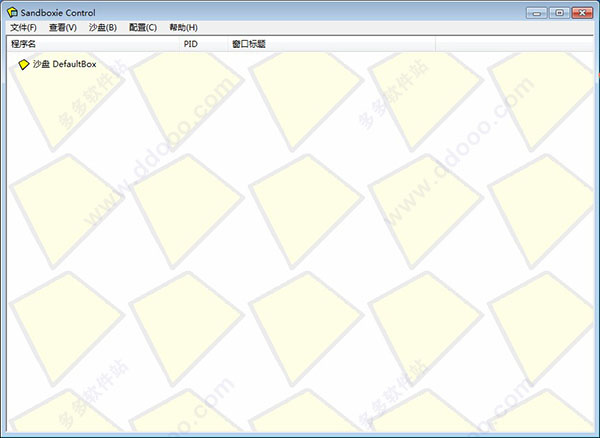This screenshot has width=600, height=438.
Task: Click the PID column header
Action: click(x=191, y=44)
